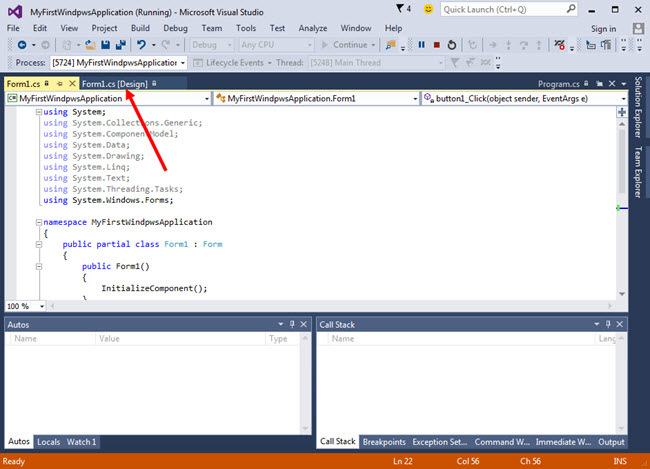Click the Autos panel Value column header
Viewport: 650px width, 469px height.
[180, 338]
